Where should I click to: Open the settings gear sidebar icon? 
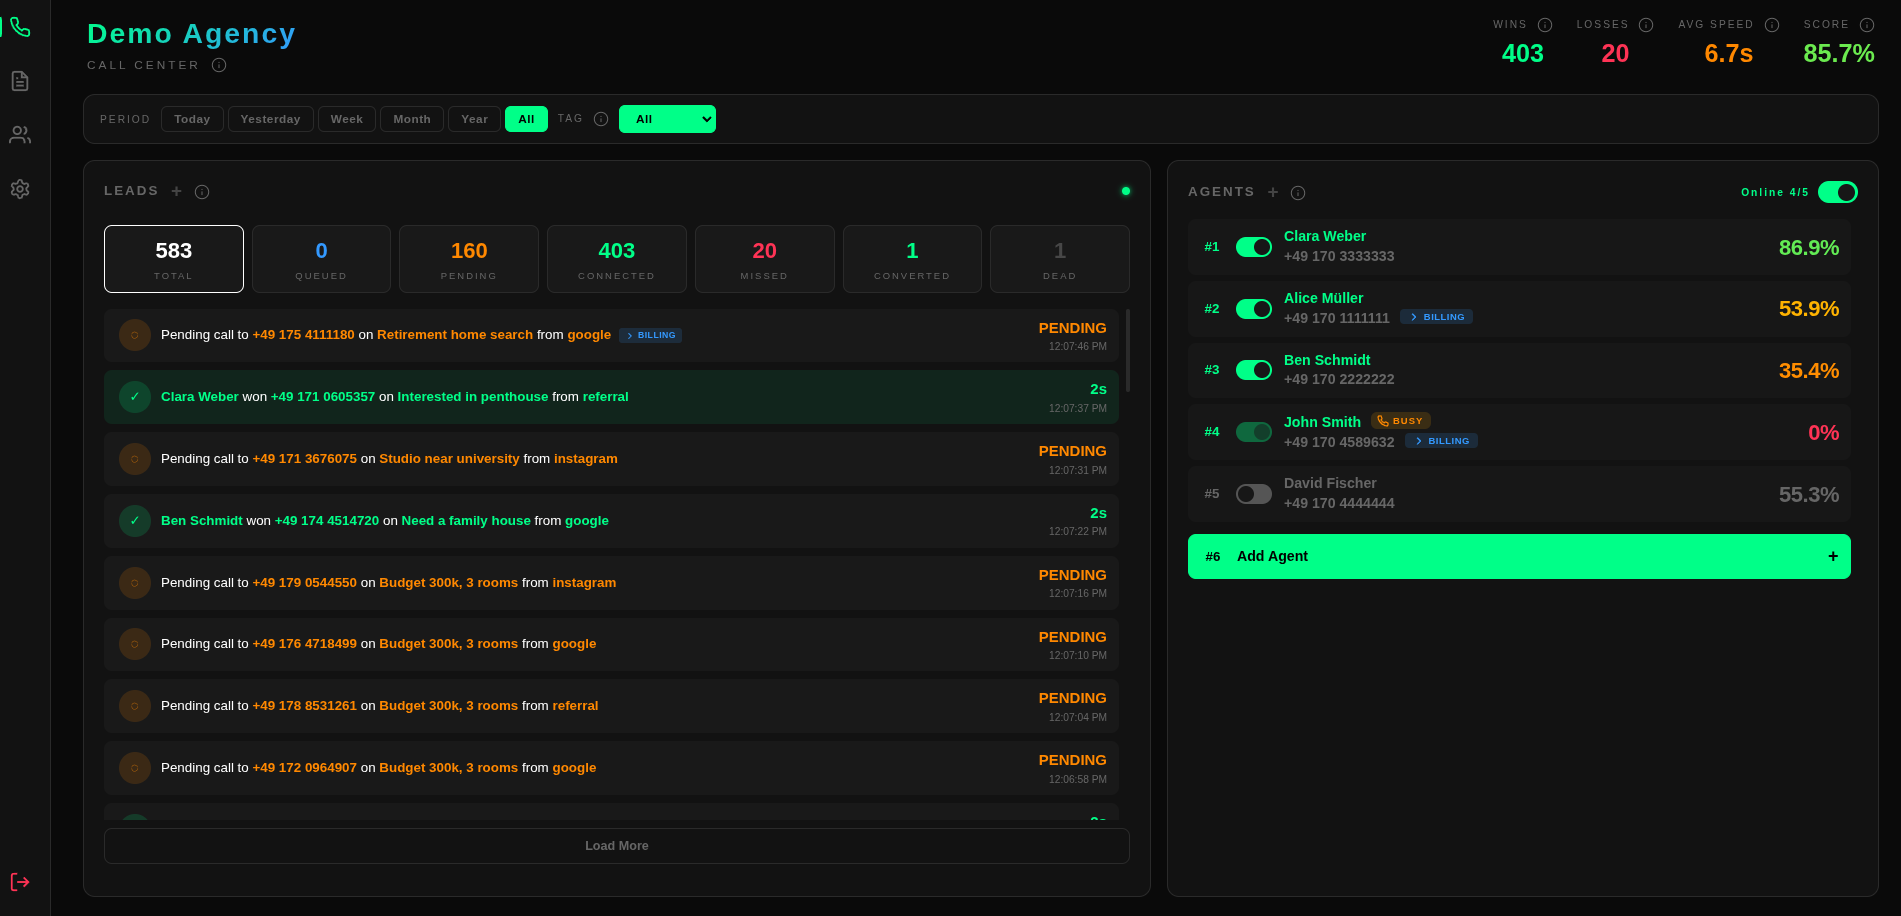coord(20,189)
